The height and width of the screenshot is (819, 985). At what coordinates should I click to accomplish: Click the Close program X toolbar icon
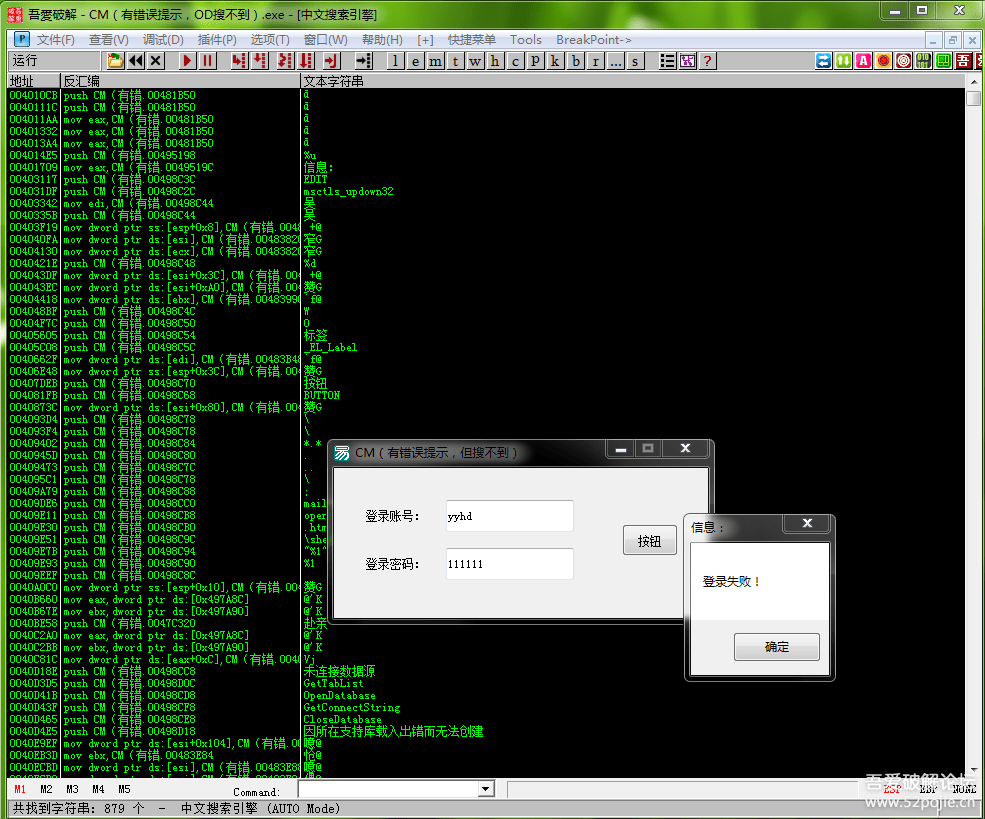pyautogui.click(x=155, y=61)
